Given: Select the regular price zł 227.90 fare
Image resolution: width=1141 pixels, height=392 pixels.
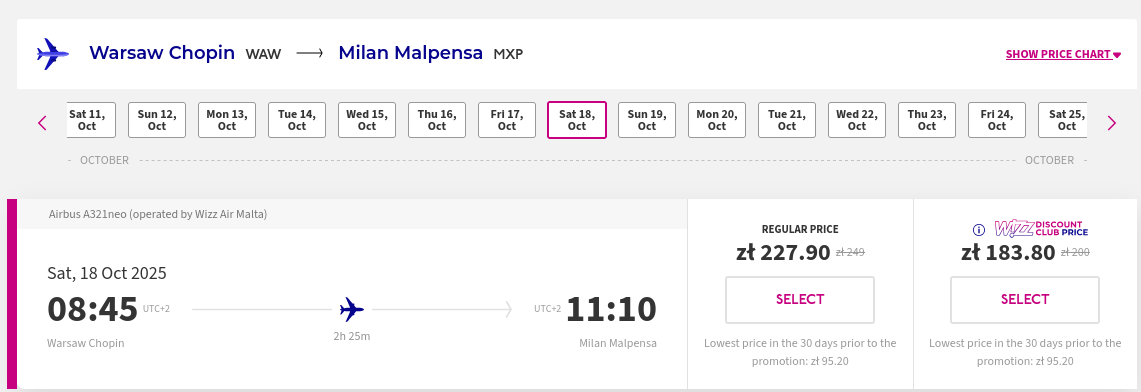Looking at the screenshot, I should pos(800,300).
